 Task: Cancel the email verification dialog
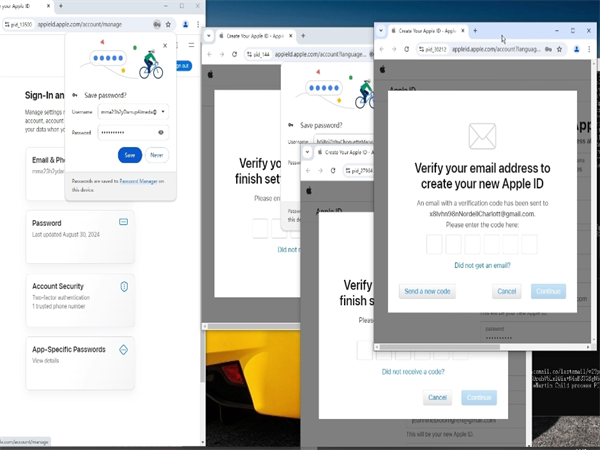[x=506, y=291]
